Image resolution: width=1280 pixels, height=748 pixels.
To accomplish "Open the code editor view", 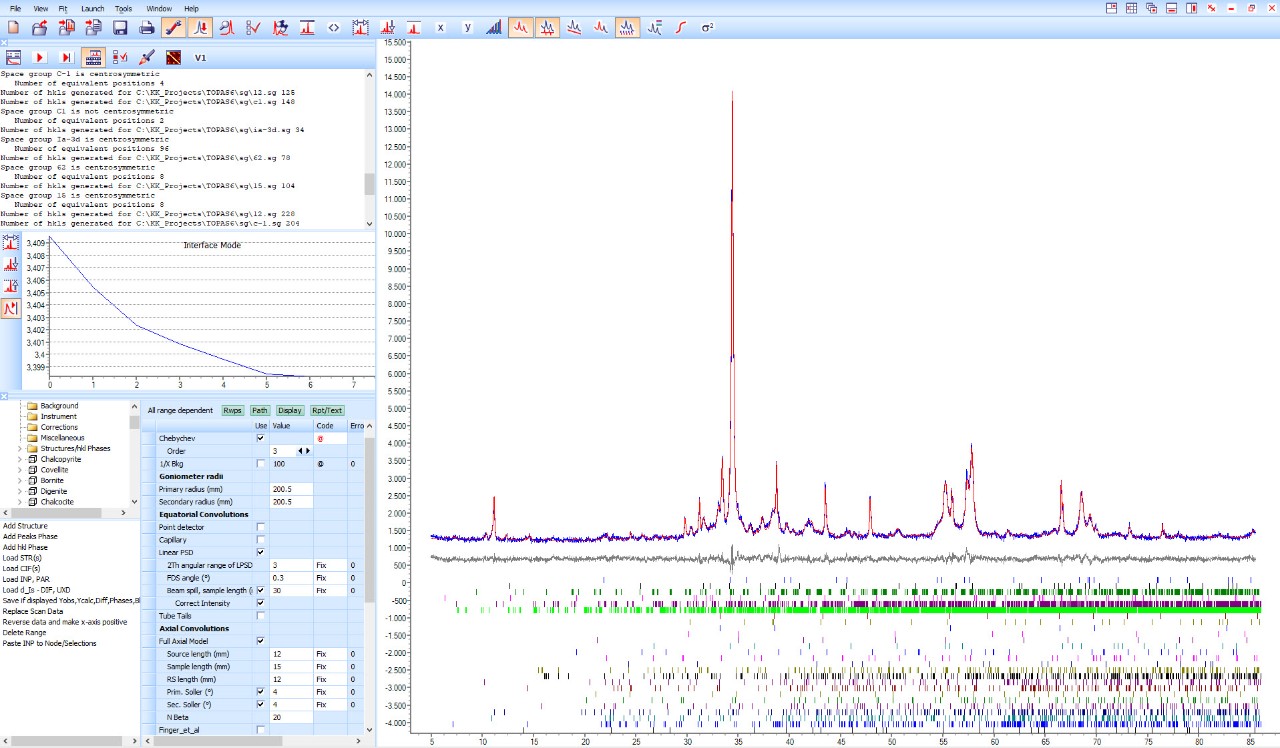I will [334, 27].
